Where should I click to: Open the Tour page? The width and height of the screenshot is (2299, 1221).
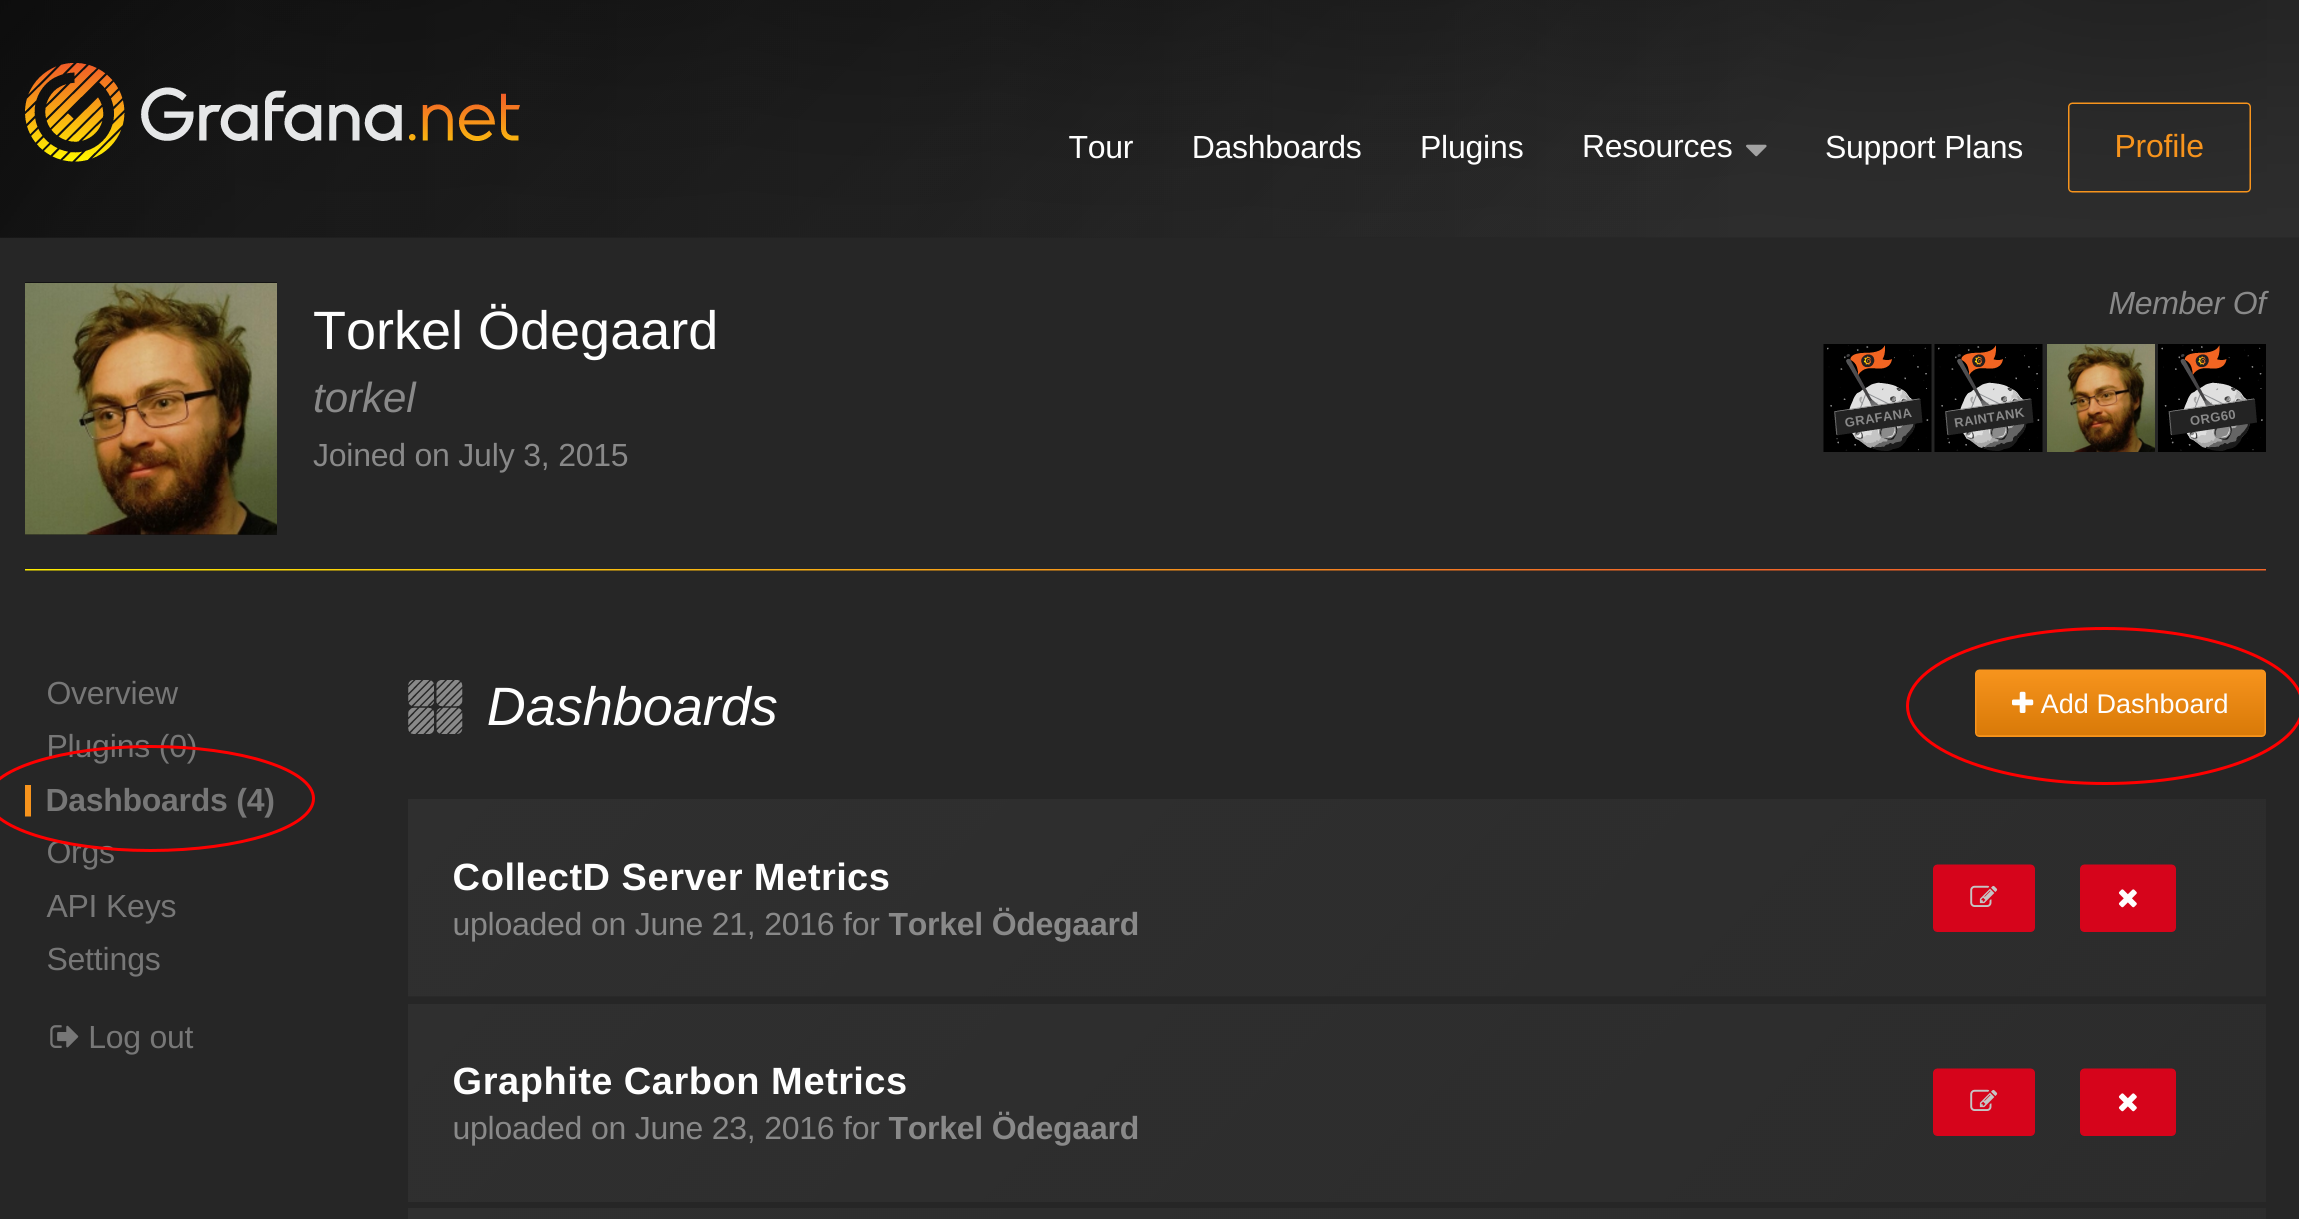tap(1100, 147)
